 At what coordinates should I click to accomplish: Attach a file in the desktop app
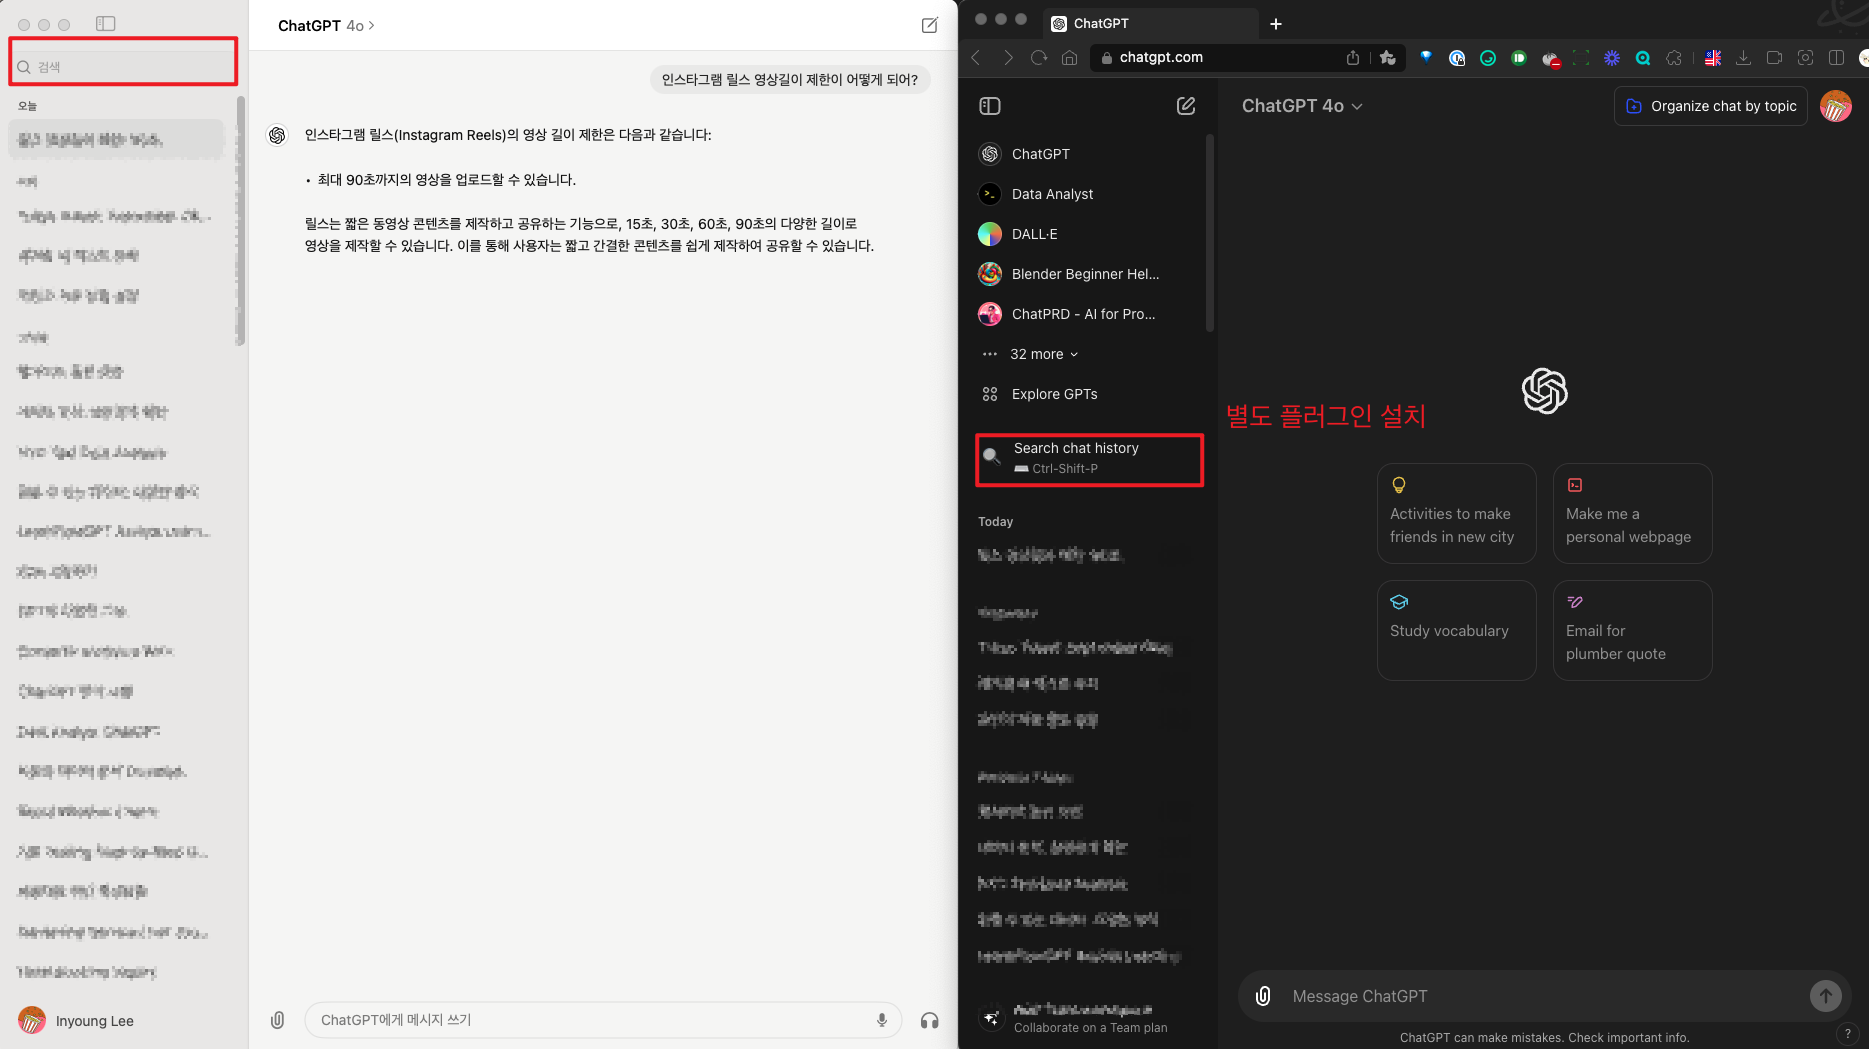277,1020
